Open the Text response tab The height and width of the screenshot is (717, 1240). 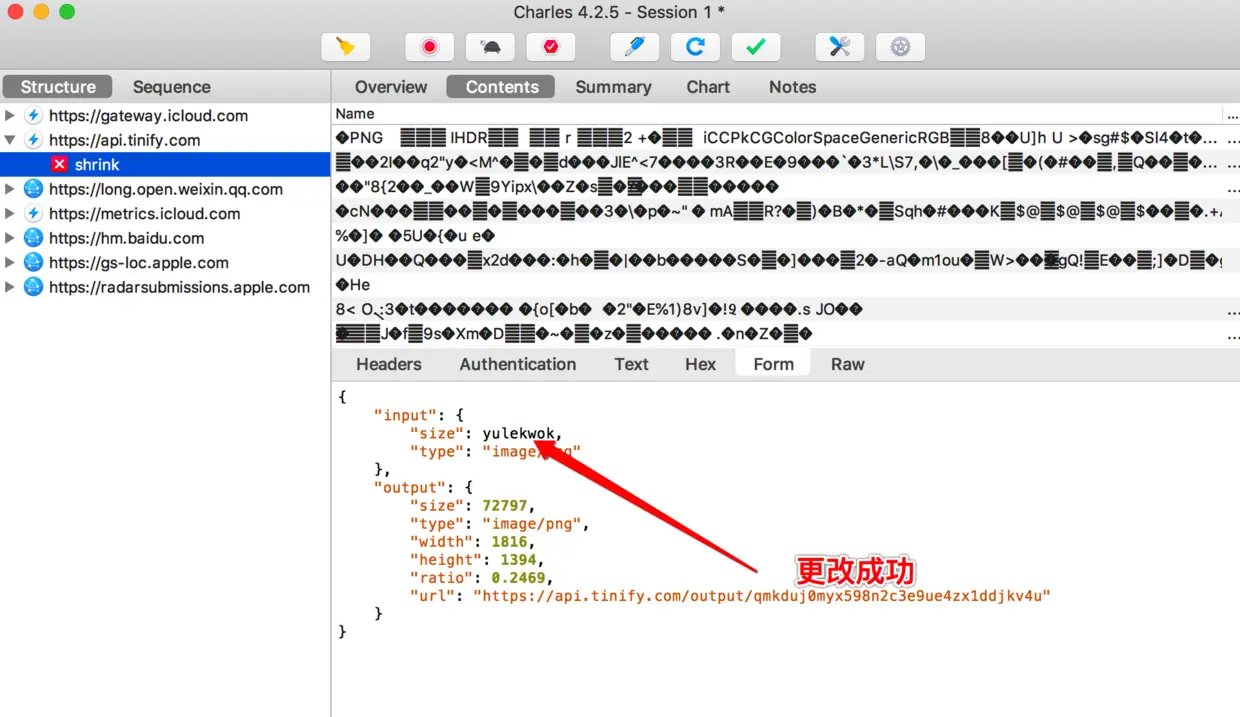click(x=631, y=364)
